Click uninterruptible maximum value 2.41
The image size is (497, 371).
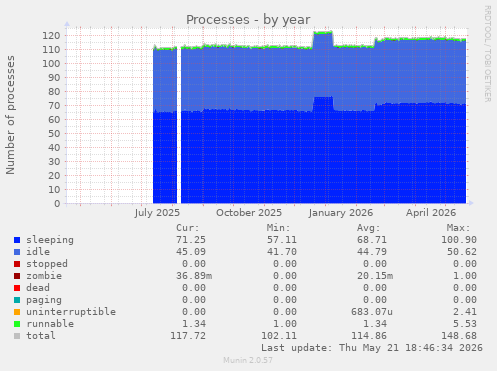point(465,312)
